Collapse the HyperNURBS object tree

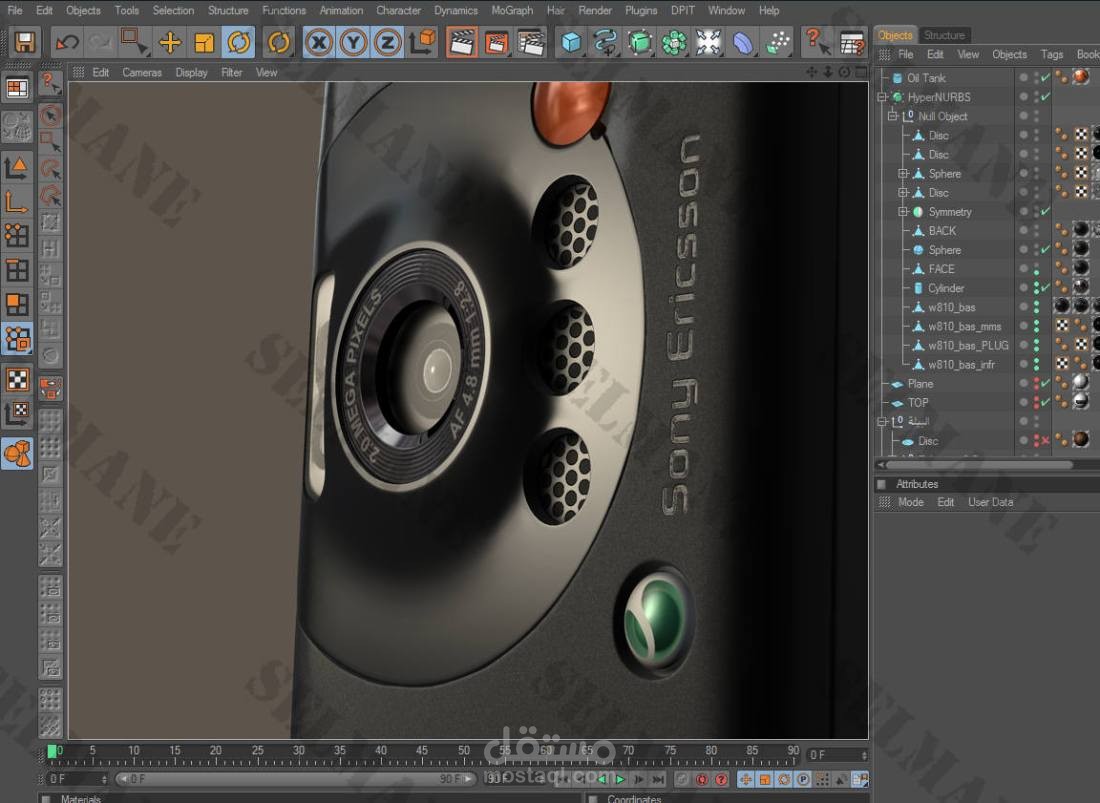click(883, 97)
